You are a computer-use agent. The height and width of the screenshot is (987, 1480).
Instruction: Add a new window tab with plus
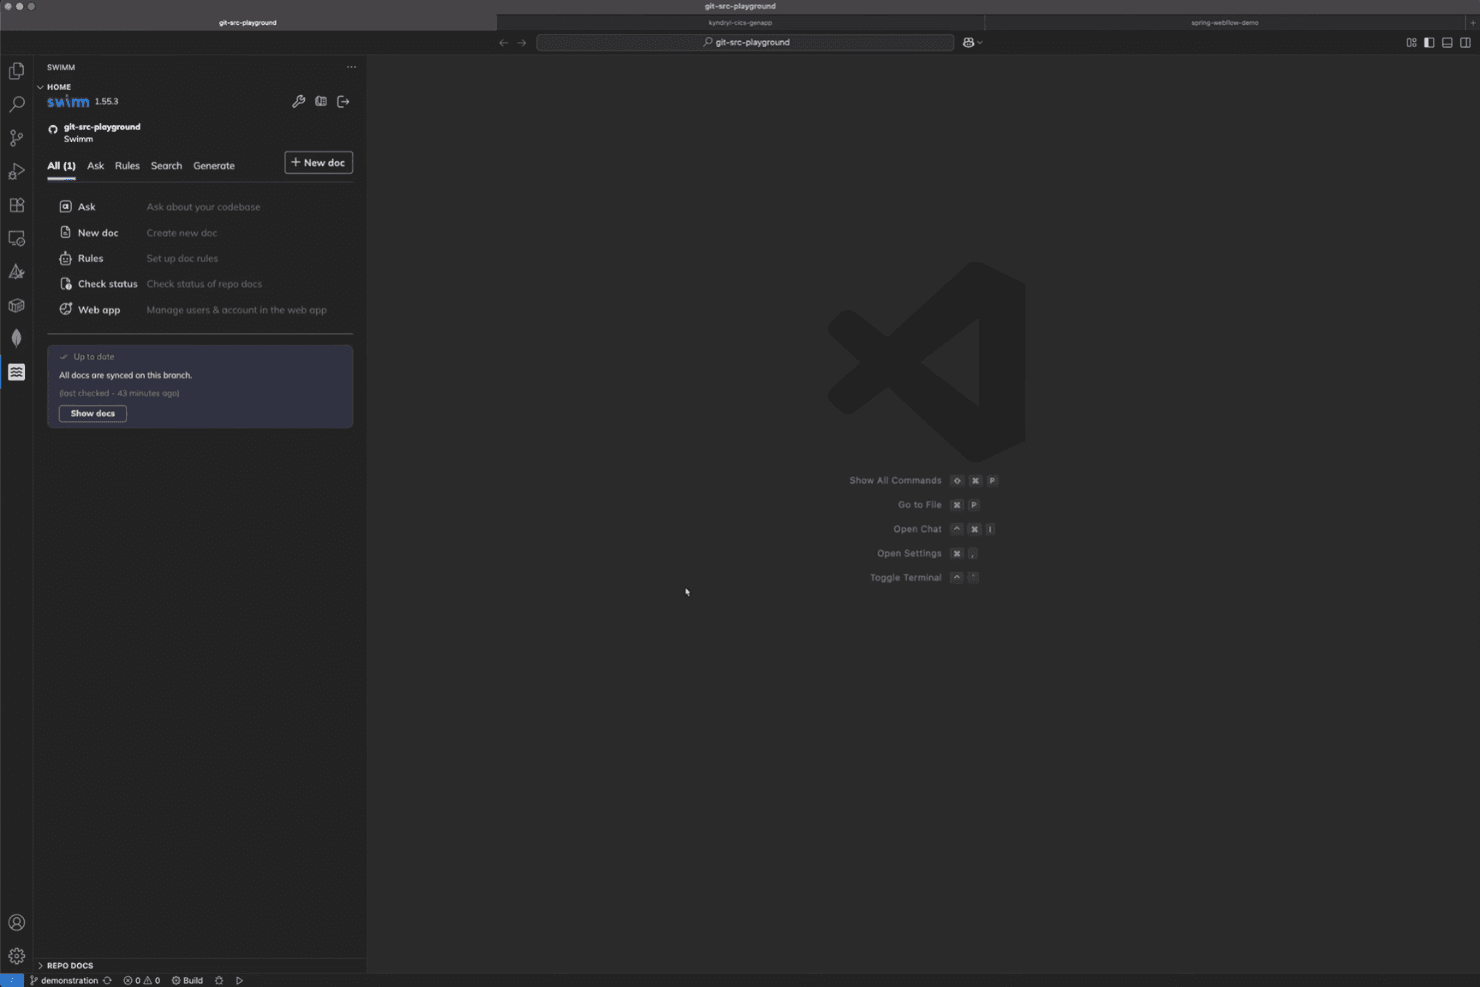click(1472, 22)
